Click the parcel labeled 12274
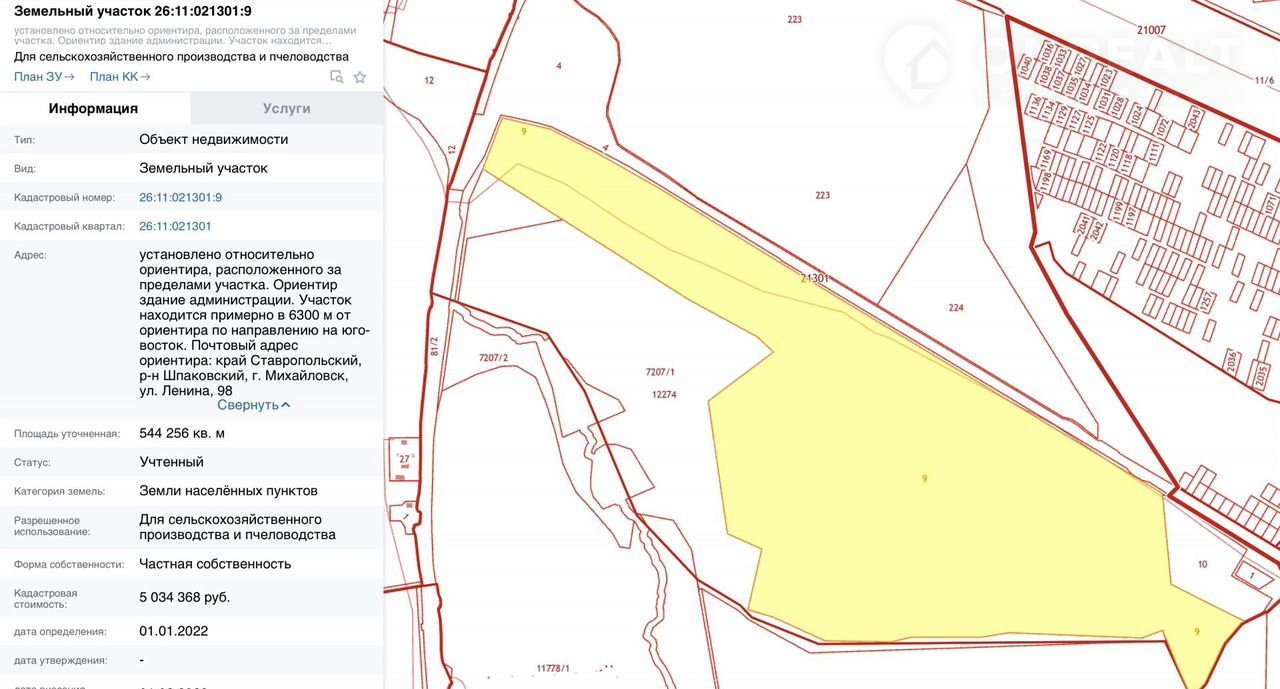 pos(664,394)
